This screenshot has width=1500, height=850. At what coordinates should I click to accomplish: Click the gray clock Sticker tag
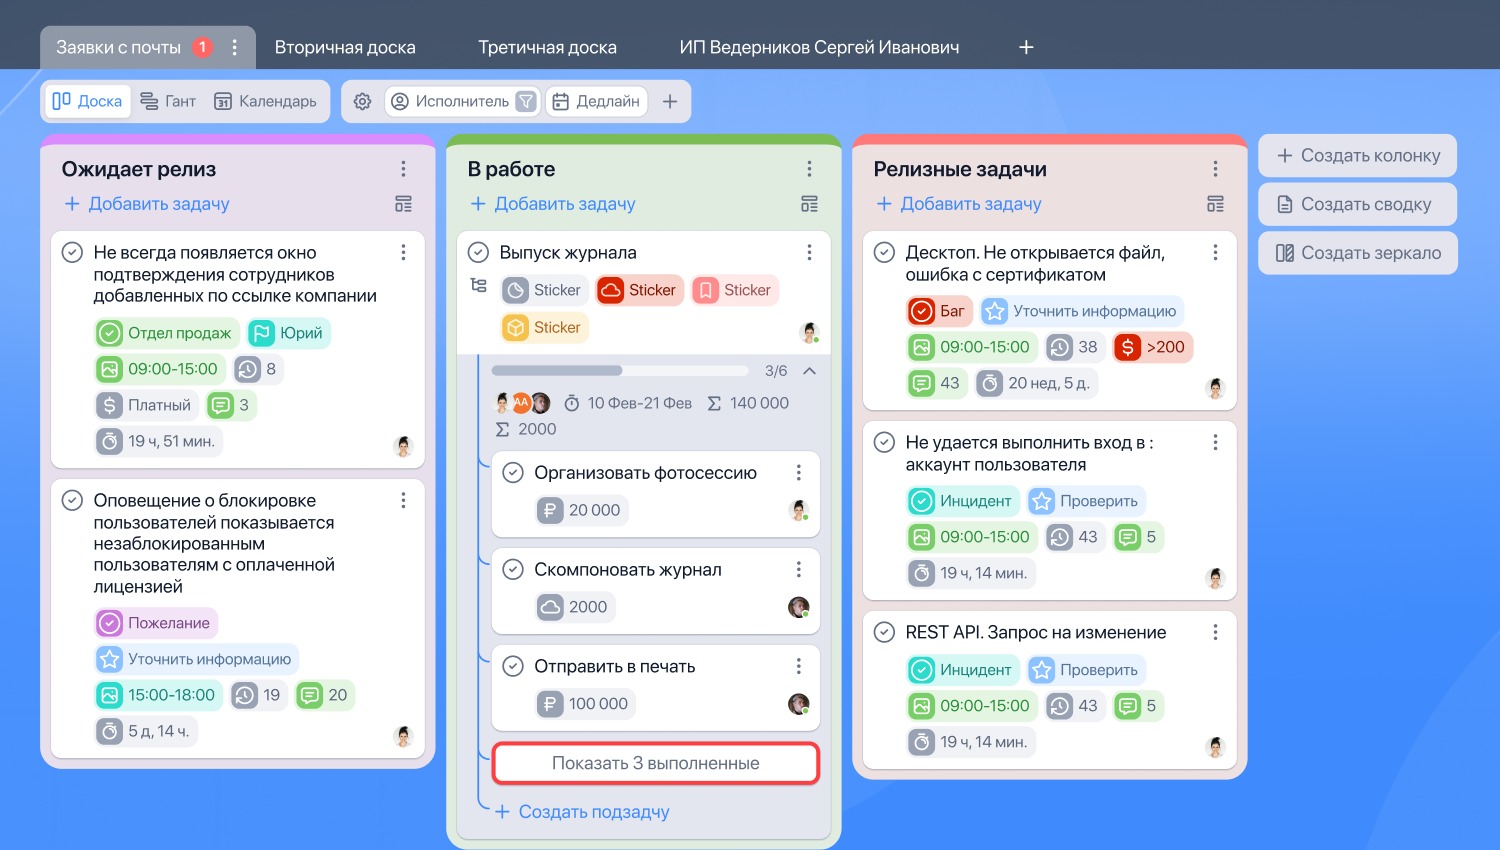[x=545, y=290]
